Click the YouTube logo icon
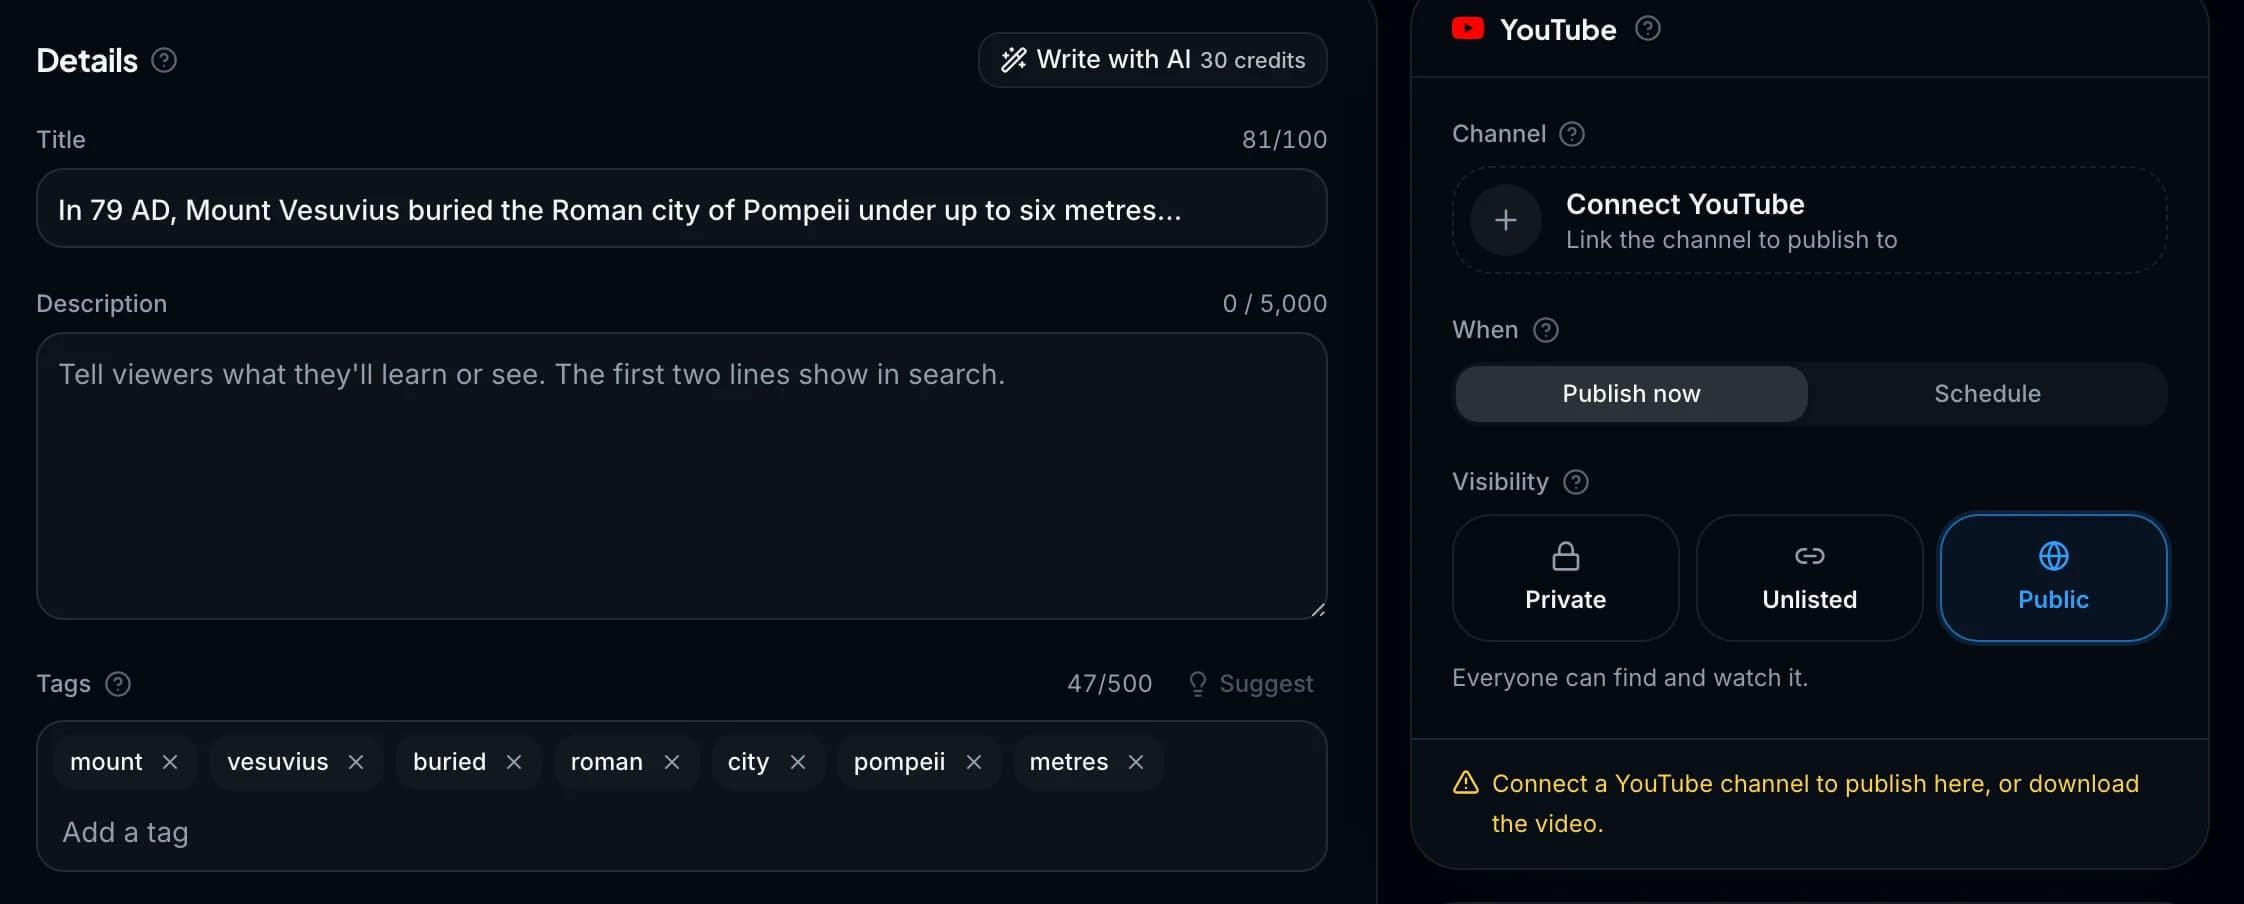The width and height of the screenshot is (2244, 904). coord(1468,29)
